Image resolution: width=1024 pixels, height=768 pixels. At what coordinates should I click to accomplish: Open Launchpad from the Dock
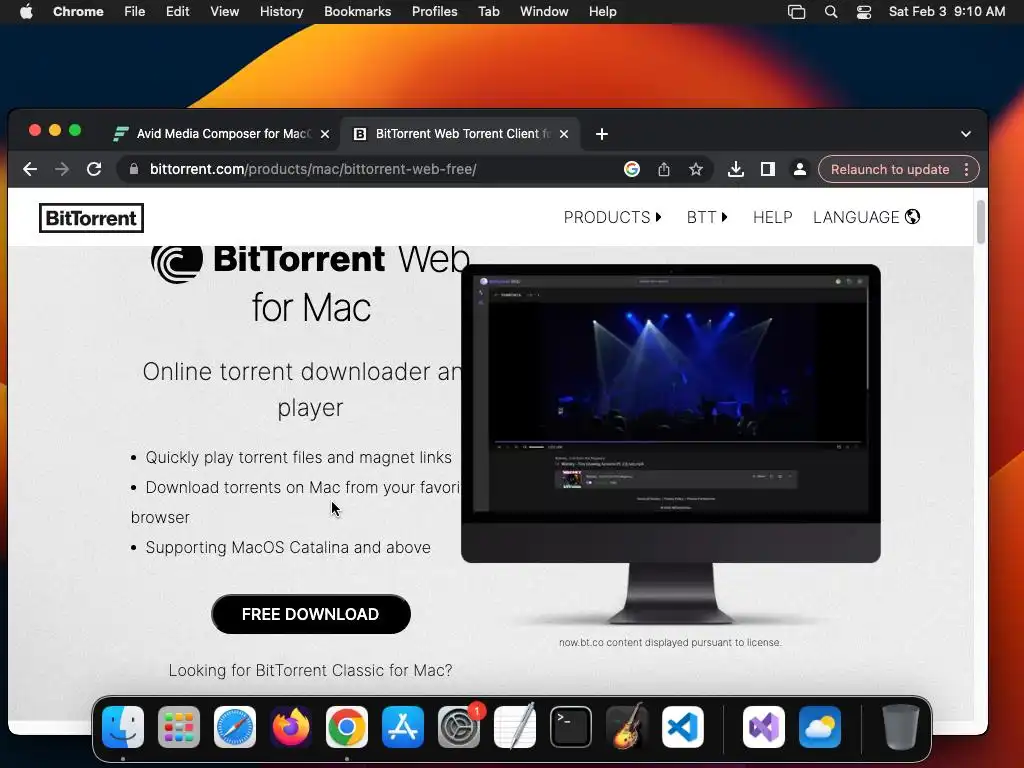pyautogui.click(x=179, y=727)
